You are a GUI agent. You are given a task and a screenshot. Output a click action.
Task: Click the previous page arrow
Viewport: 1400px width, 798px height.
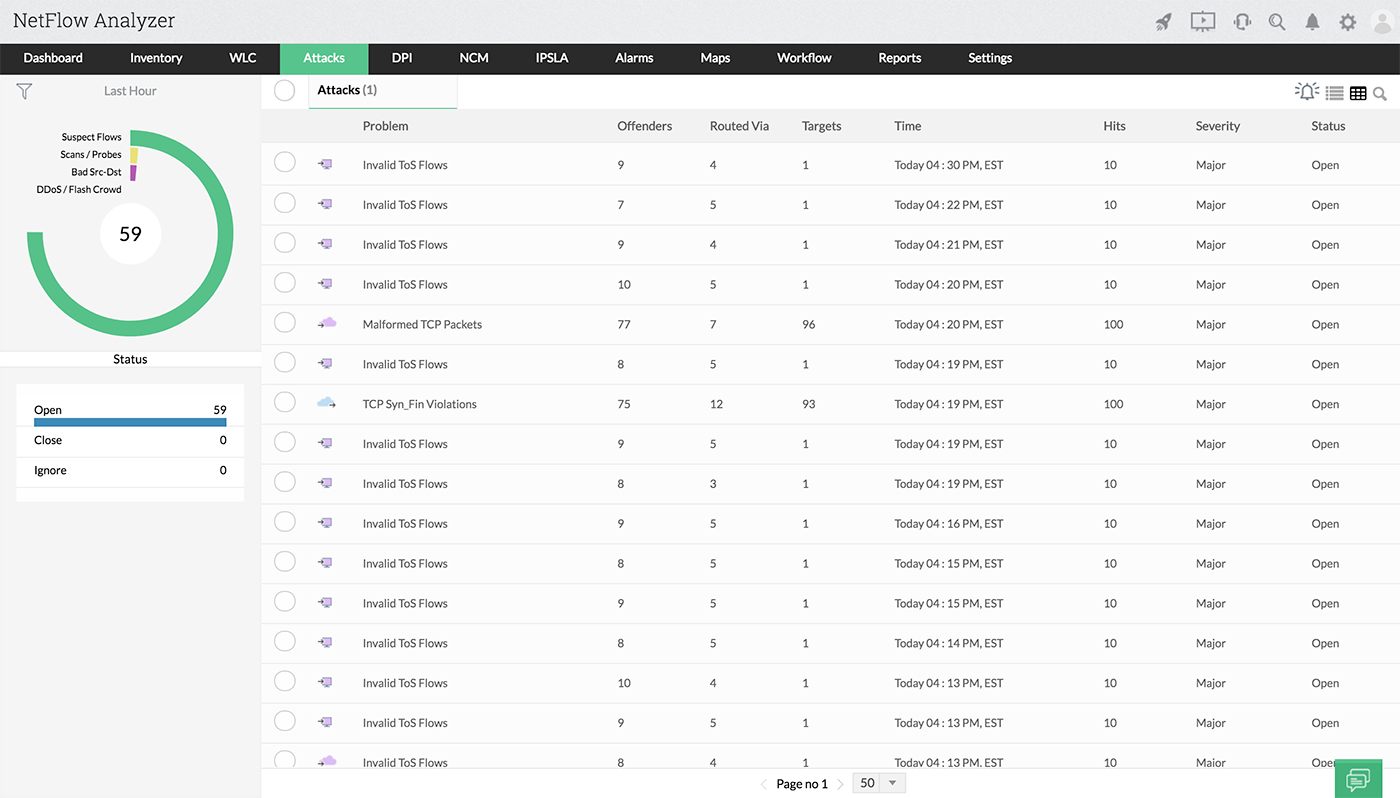coord(764,784)
